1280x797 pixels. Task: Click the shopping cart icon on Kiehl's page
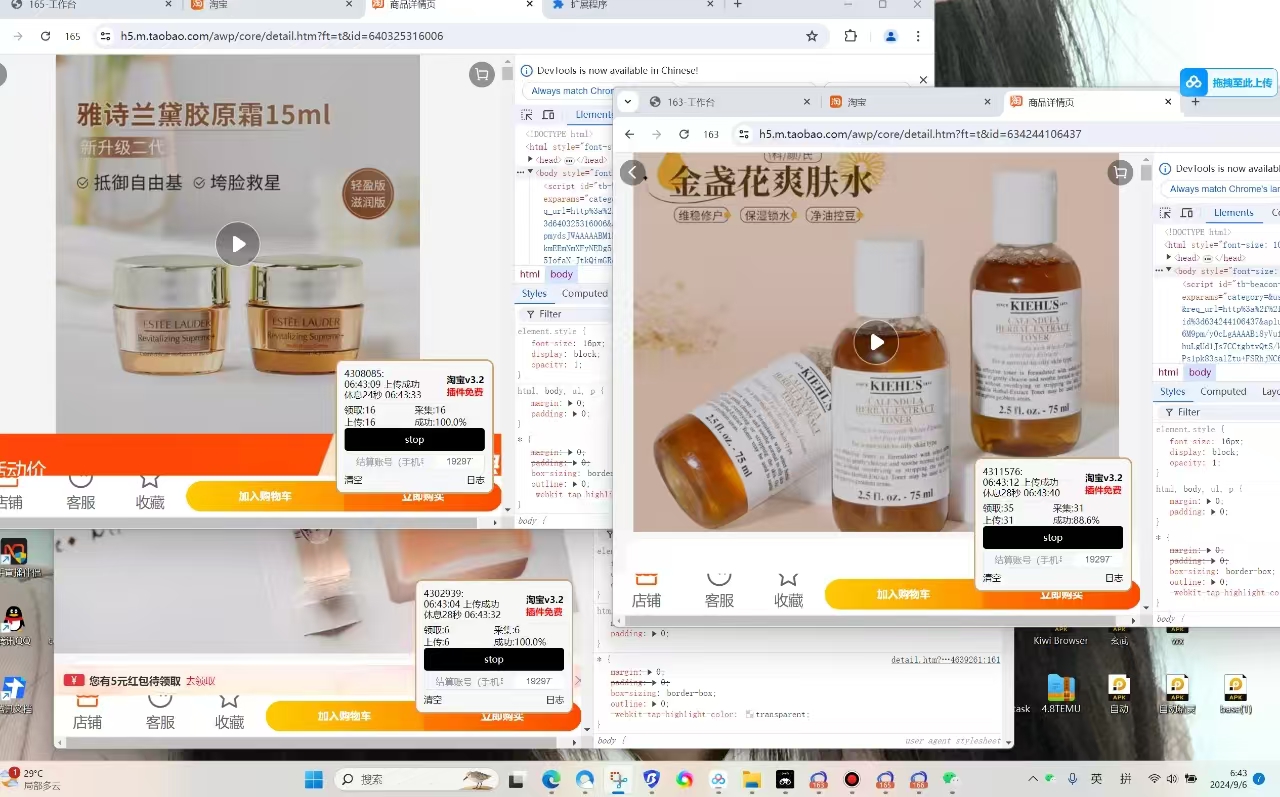coord(1120,173)
